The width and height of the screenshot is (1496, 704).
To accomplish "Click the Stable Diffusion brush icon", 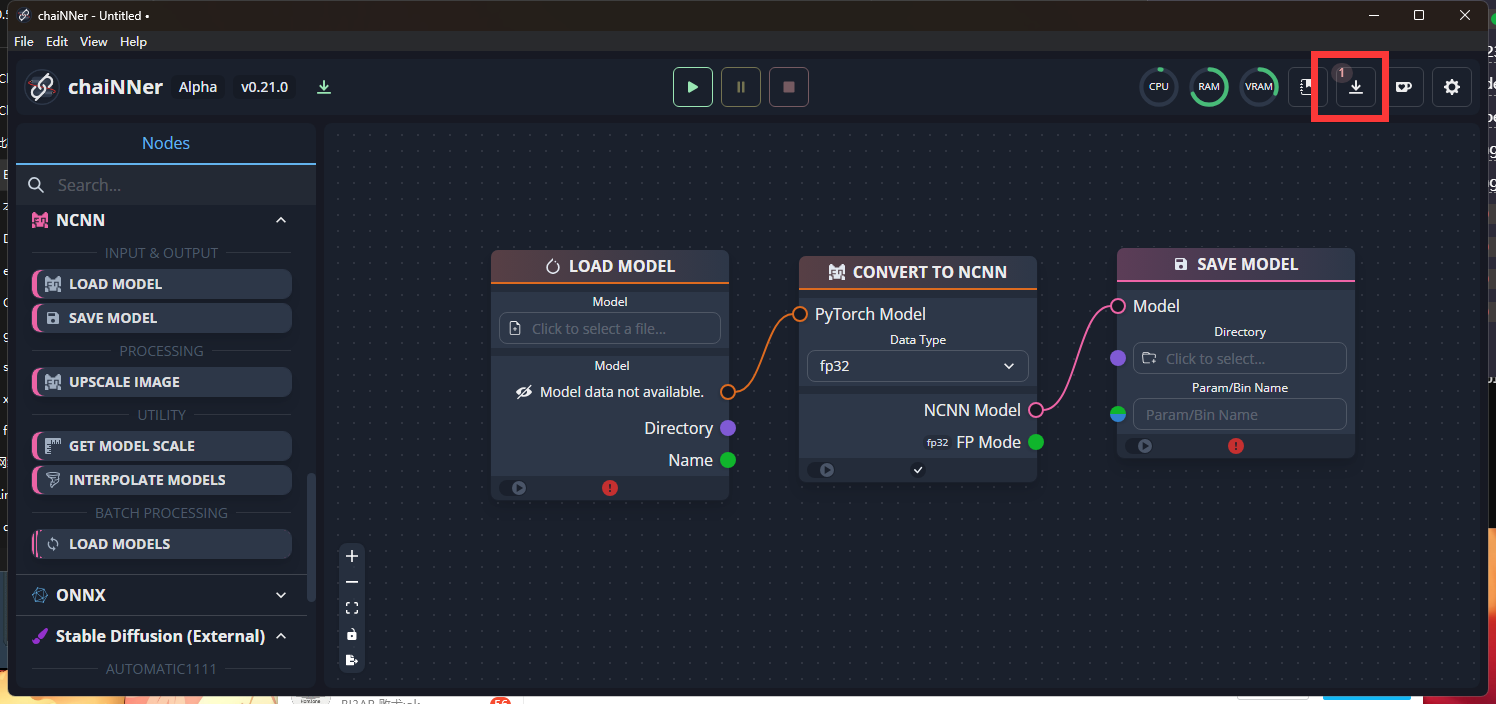I will pos(40,636).
